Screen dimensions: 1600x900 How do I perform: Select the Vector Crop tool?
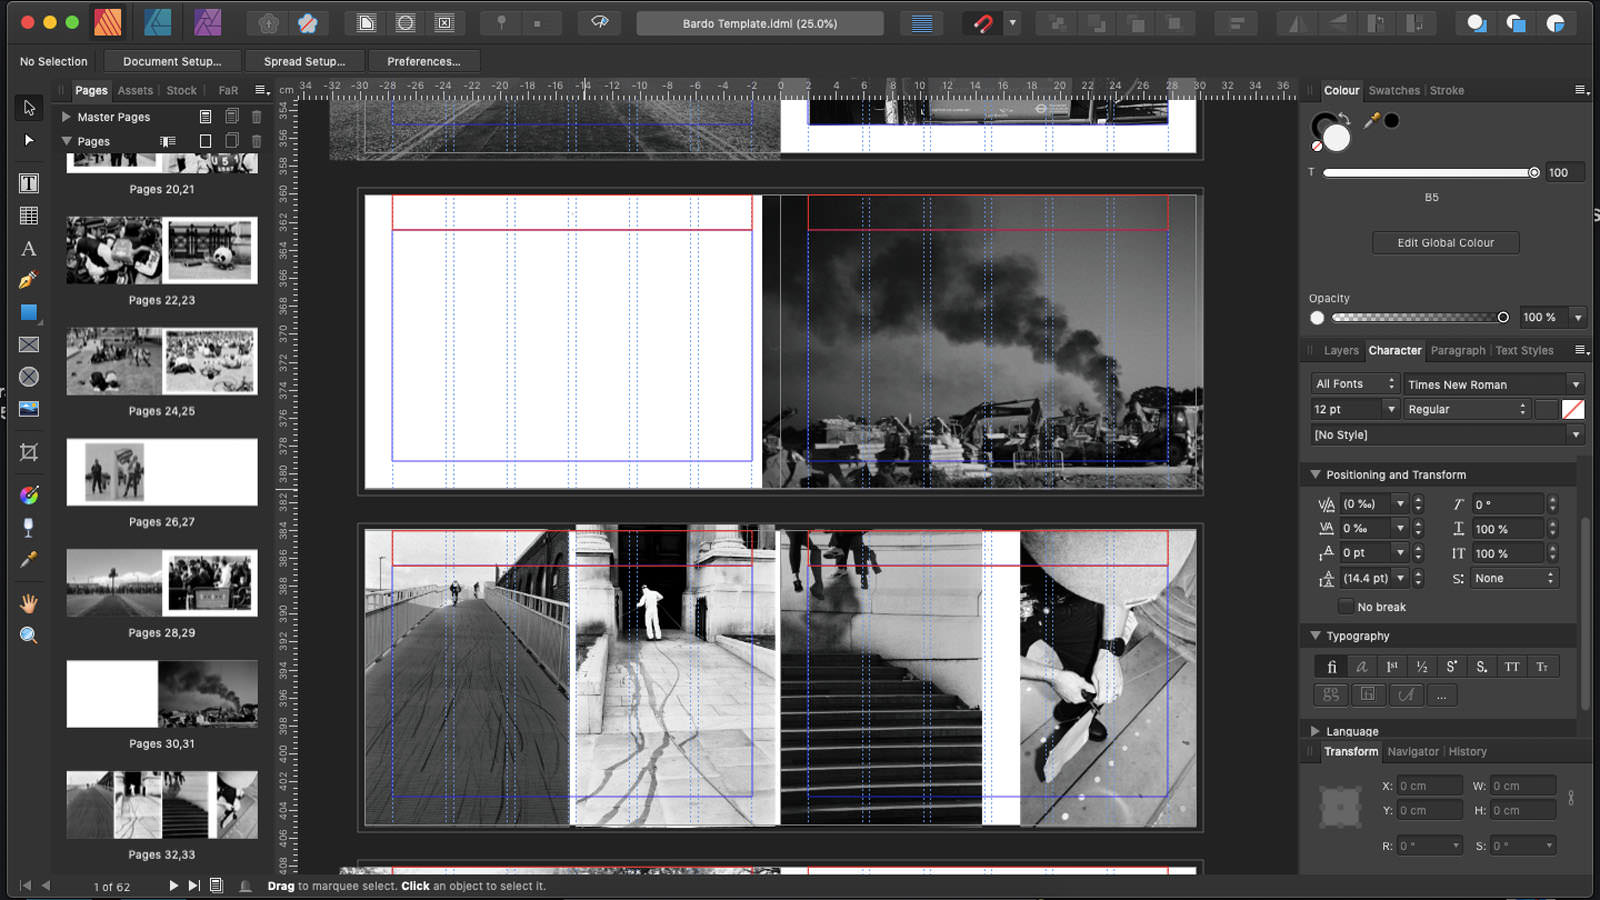pos(29,452)
